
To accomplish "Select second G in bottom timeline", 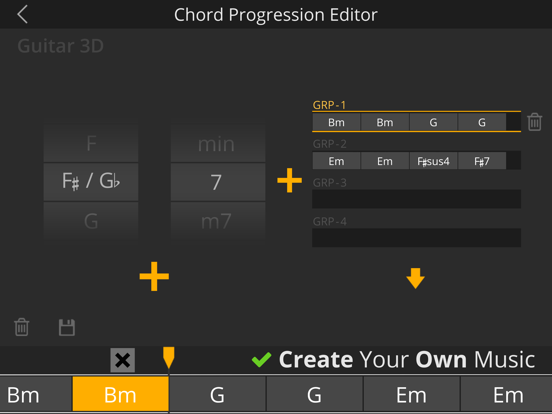I will tap(314, 394).
